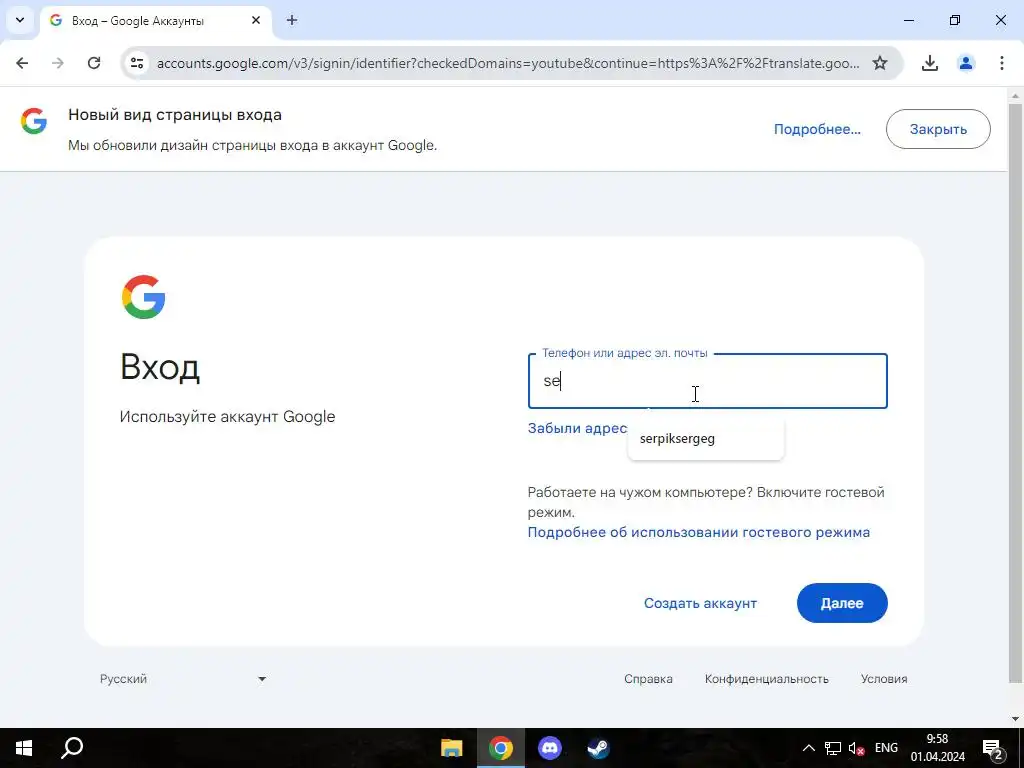This screenshot has height=768, width=1024.
Task: Click 'Используйте аккаунт Google' text
Action: 227,417
